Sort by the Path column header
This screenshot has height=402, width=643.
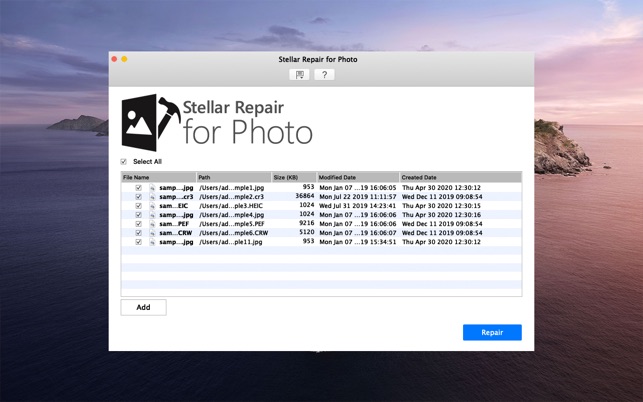click(x=234, y=177)
